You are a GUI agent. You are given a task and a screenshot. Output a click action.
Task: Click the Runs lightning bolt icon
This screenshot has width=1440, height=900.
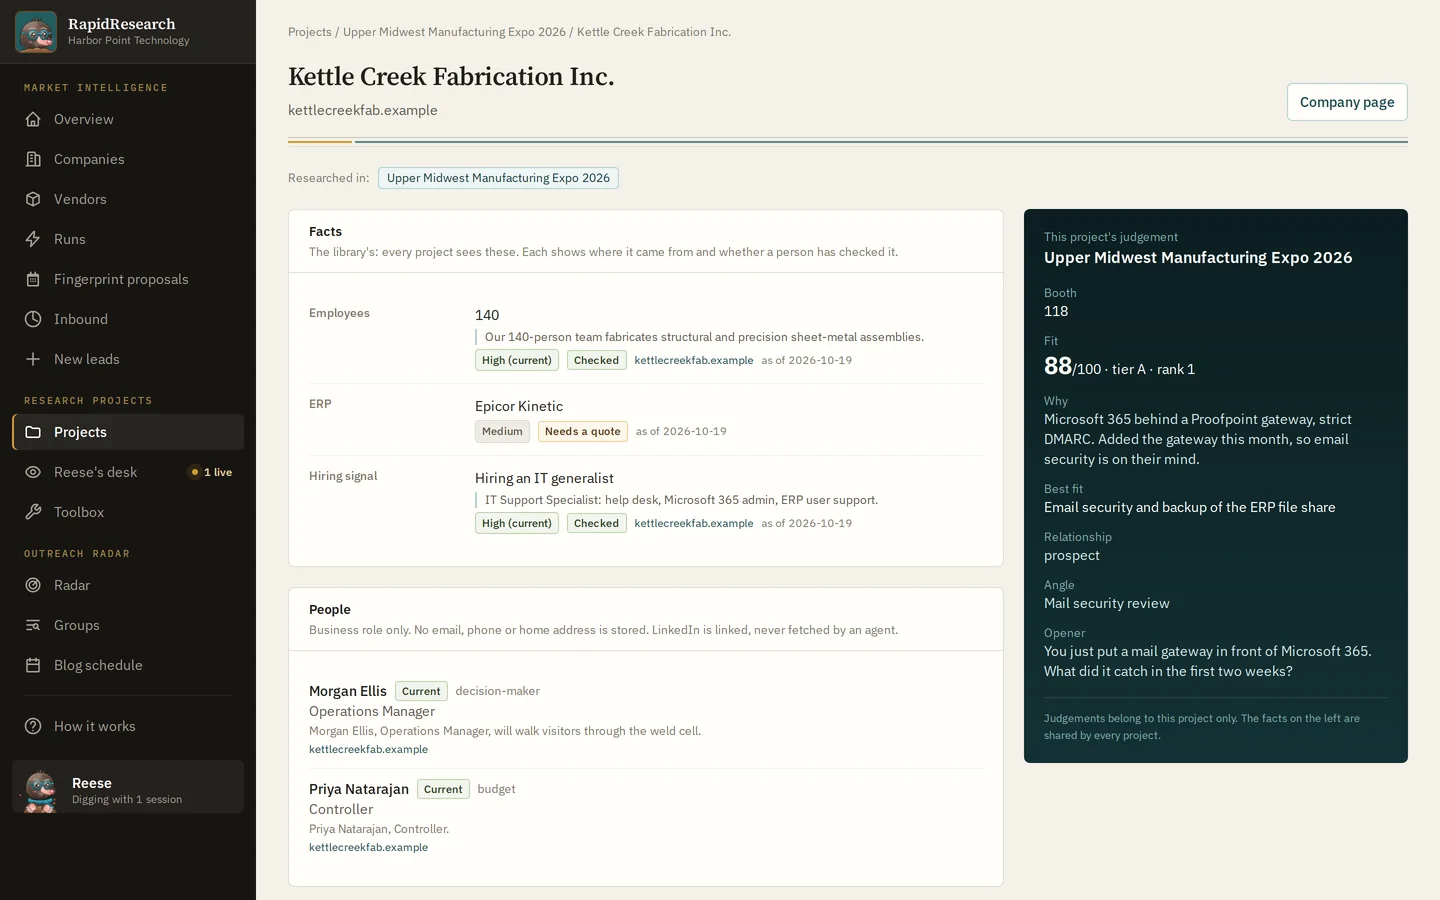(33, 239)
